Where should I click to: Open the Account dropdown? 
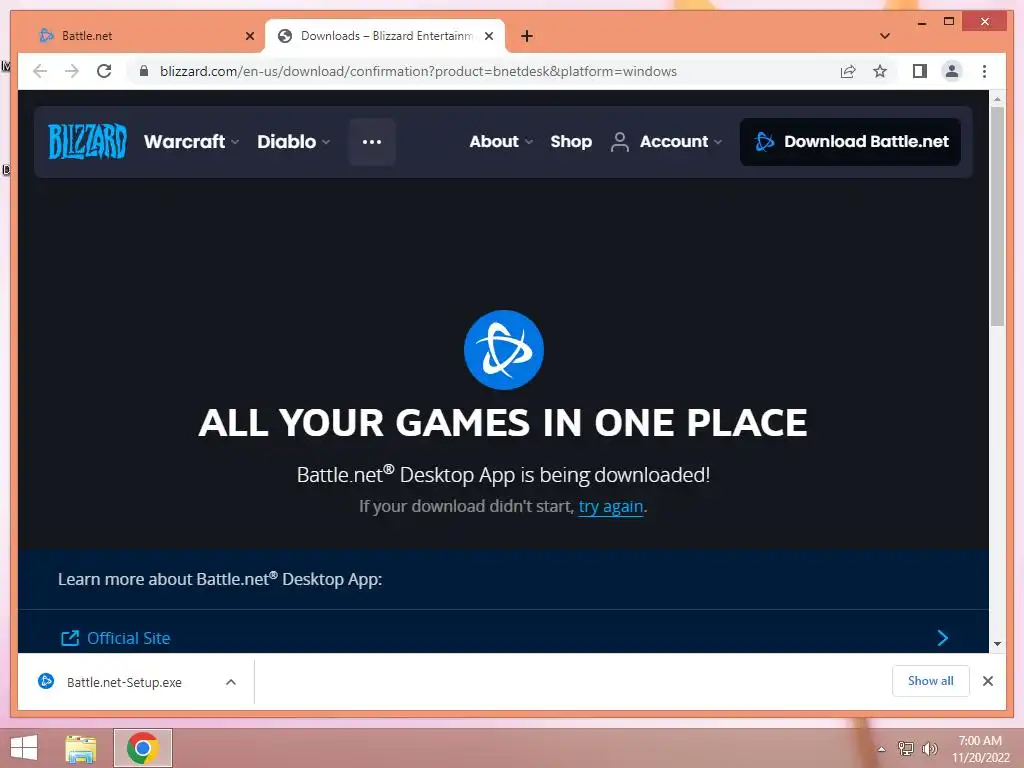(666, 142)
